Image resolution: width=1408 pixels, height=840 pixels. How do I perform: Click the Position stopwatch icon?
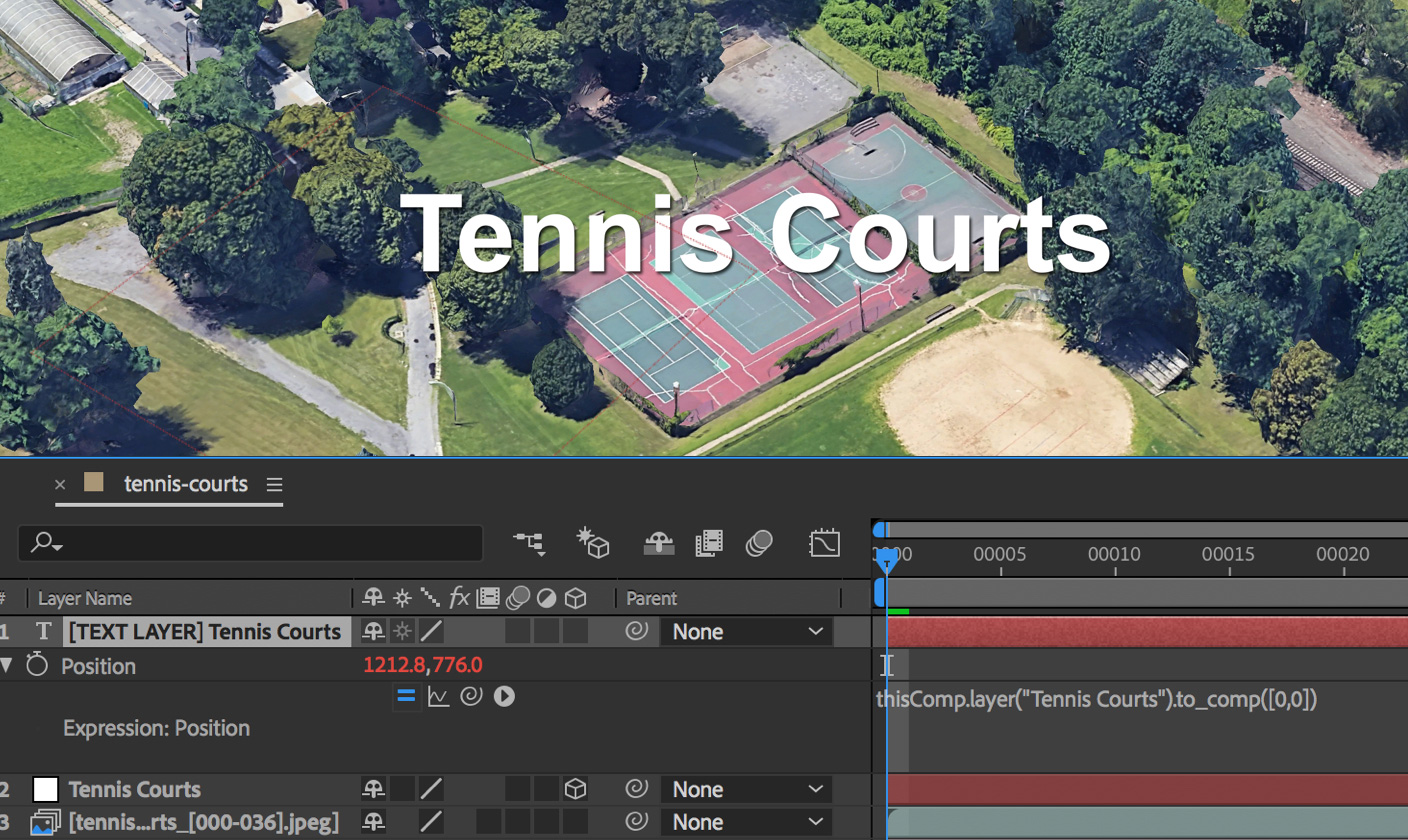pos(37,665)
